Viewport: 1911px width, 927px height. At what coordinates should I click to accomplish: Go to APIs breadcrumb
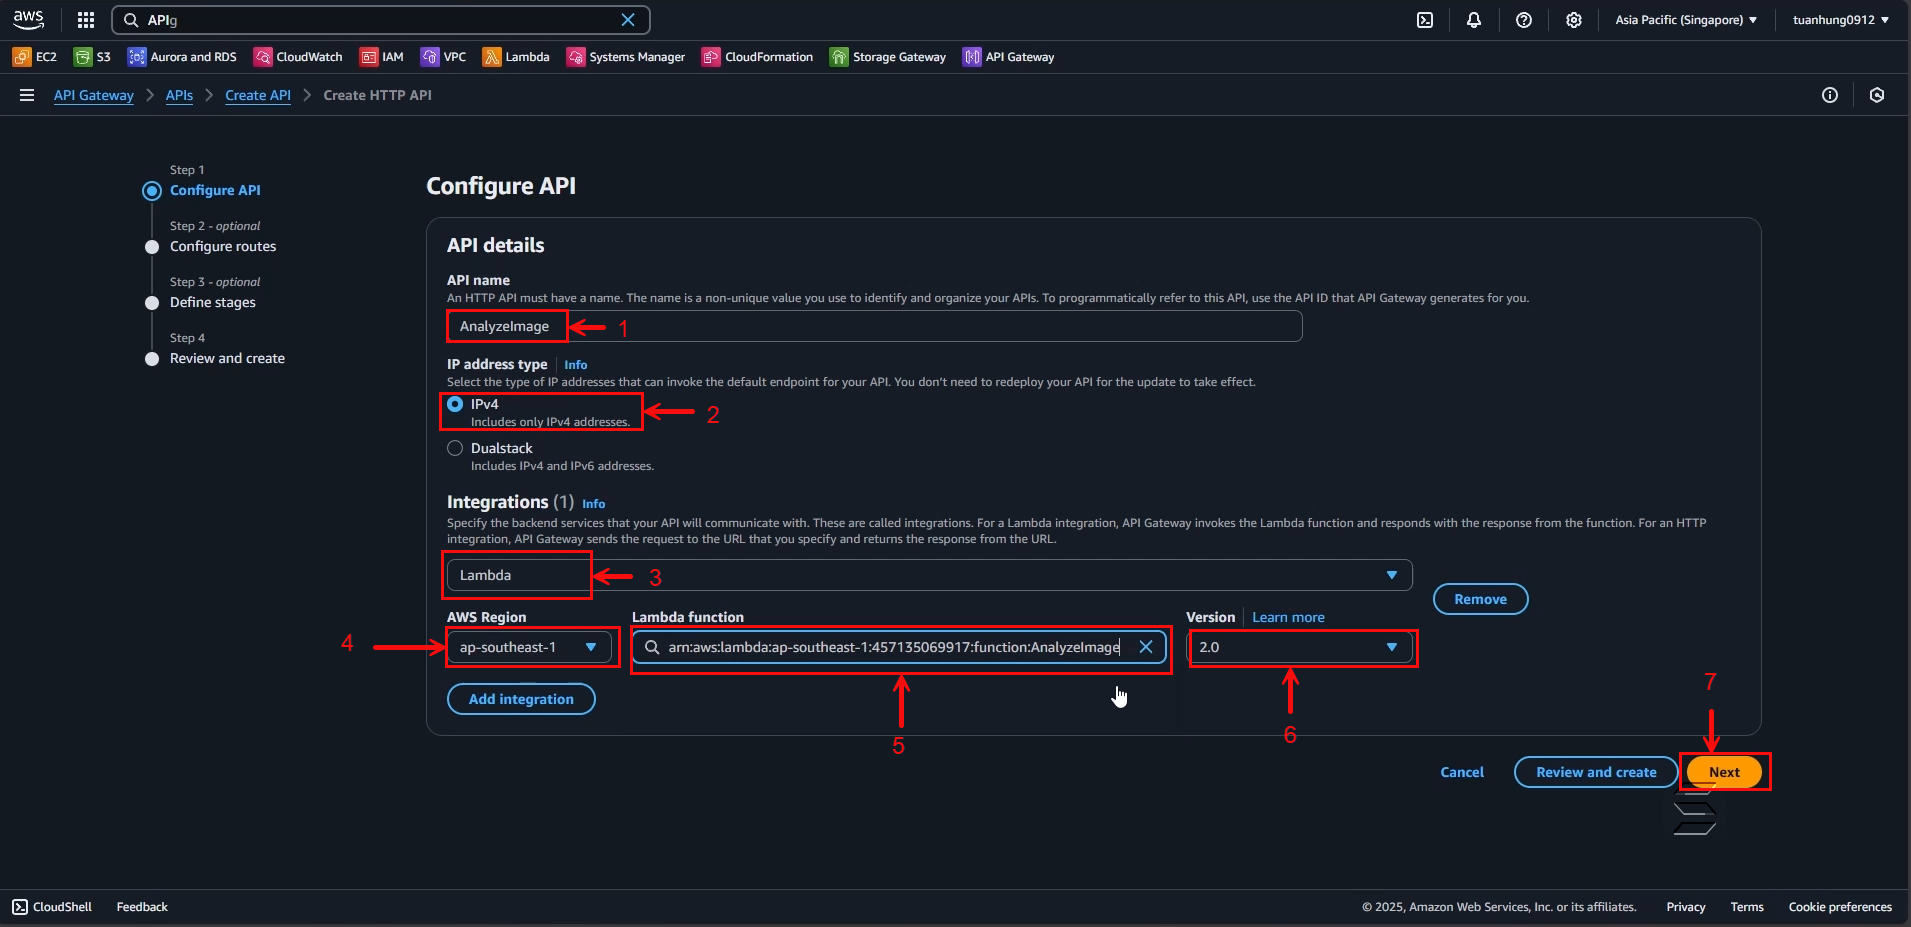[x=179, y=95]
